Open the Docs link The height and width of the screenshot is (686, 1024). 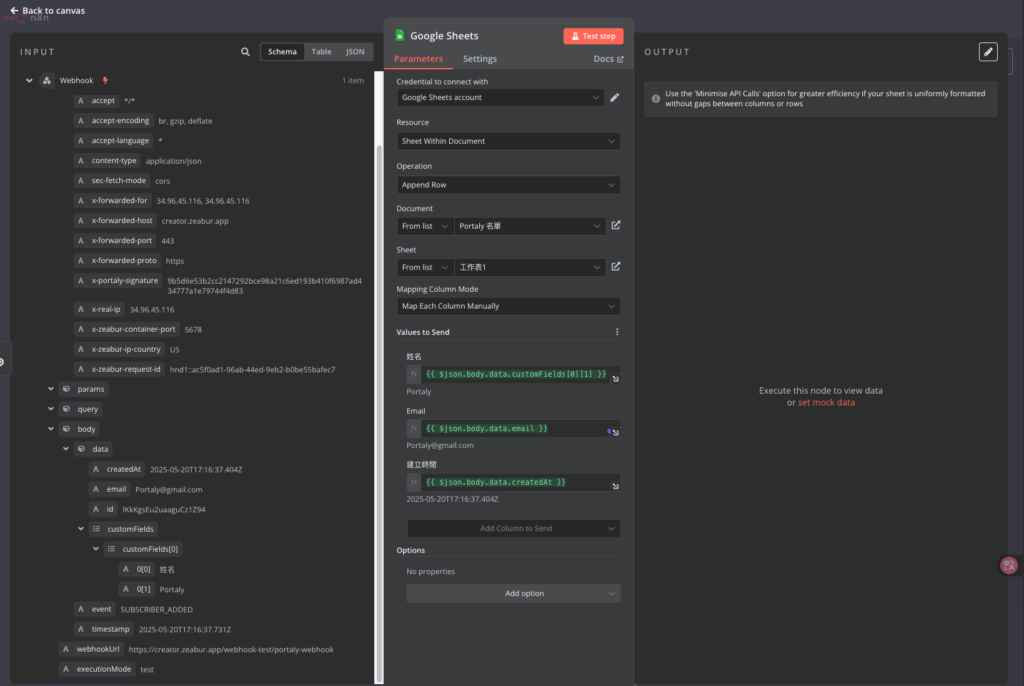608,59
